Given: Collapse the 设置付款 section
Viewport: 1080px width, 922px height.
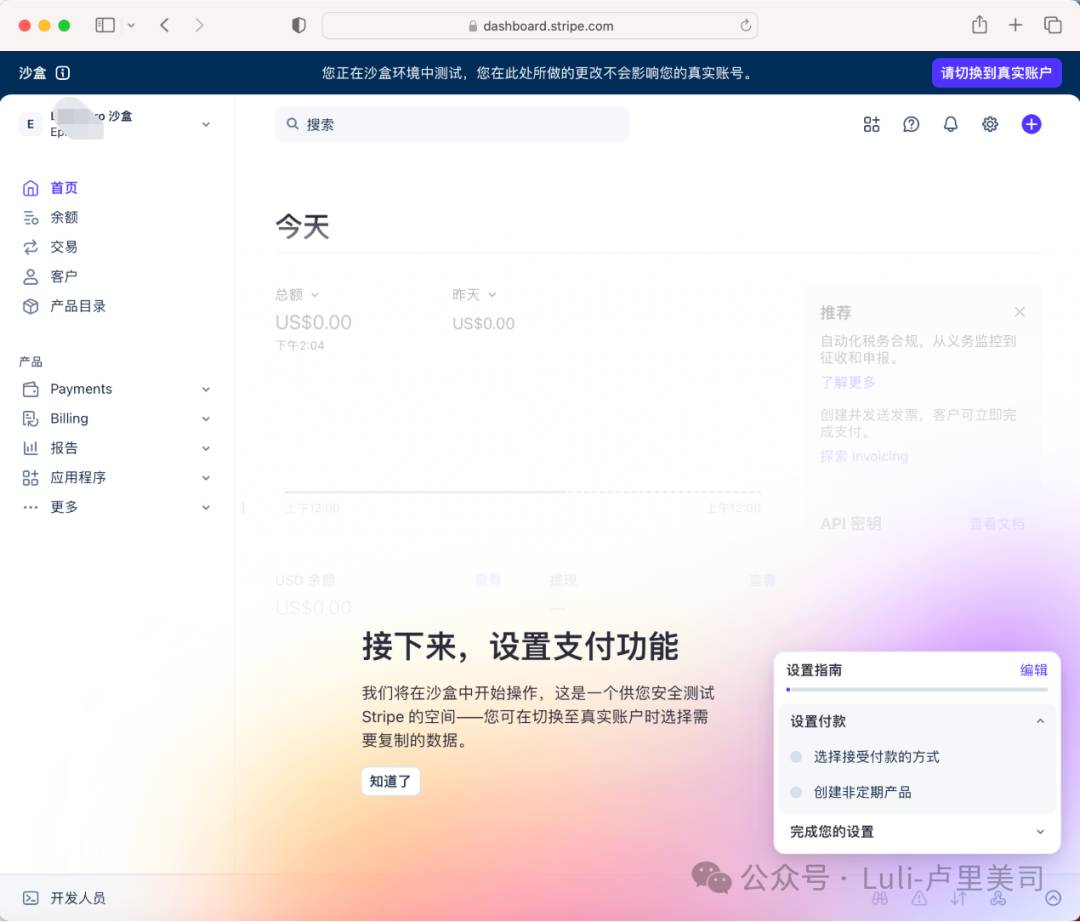Looking at the screenshot, I should [1040, 721].
